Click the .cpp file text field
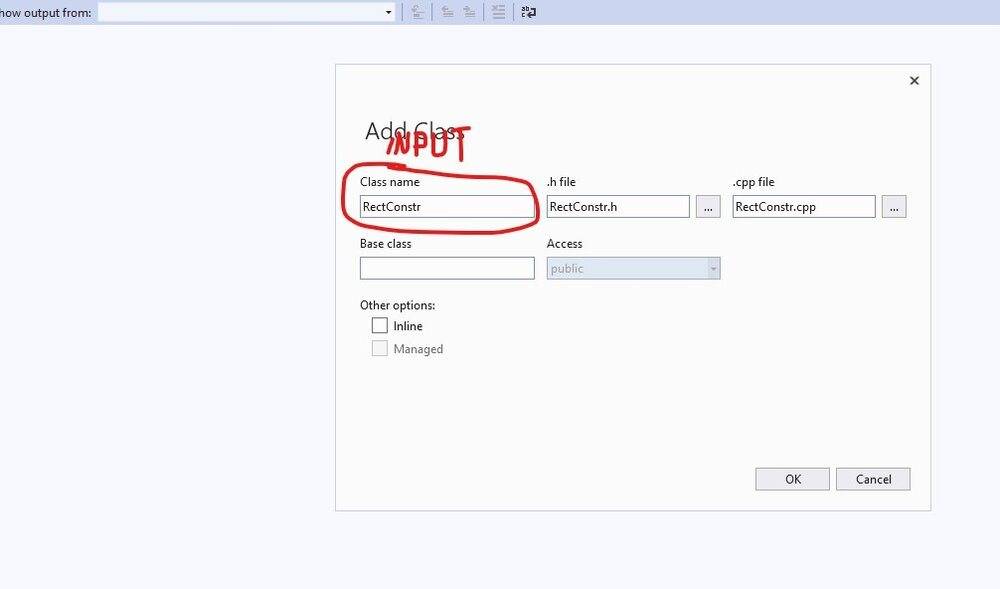This screenshot has width=1000, height=589. point(804,207)
